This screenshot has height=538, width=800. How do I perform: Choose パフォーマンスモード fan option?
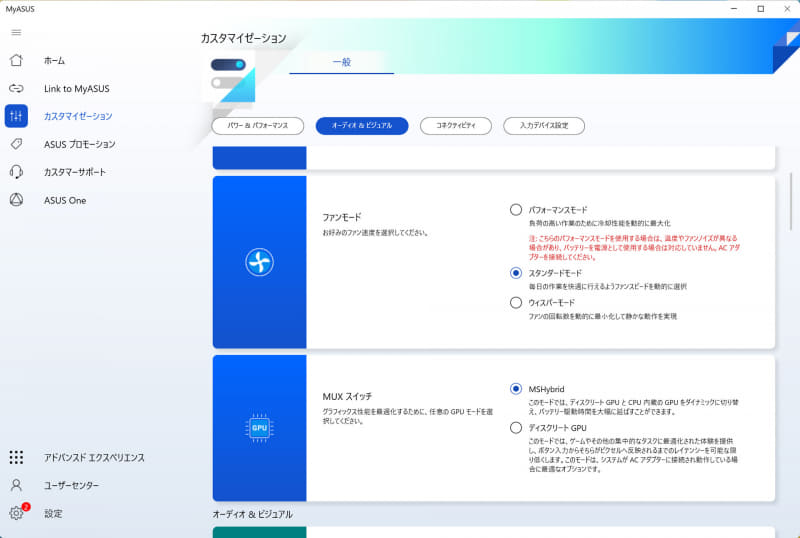[516, 210]
